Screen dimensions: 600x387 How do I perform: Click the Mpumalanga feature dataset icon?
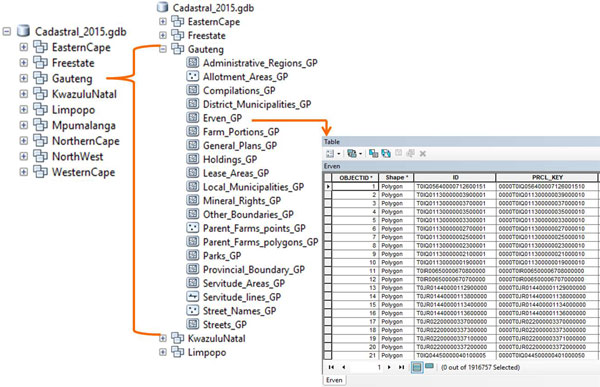[x=40, y=125]
